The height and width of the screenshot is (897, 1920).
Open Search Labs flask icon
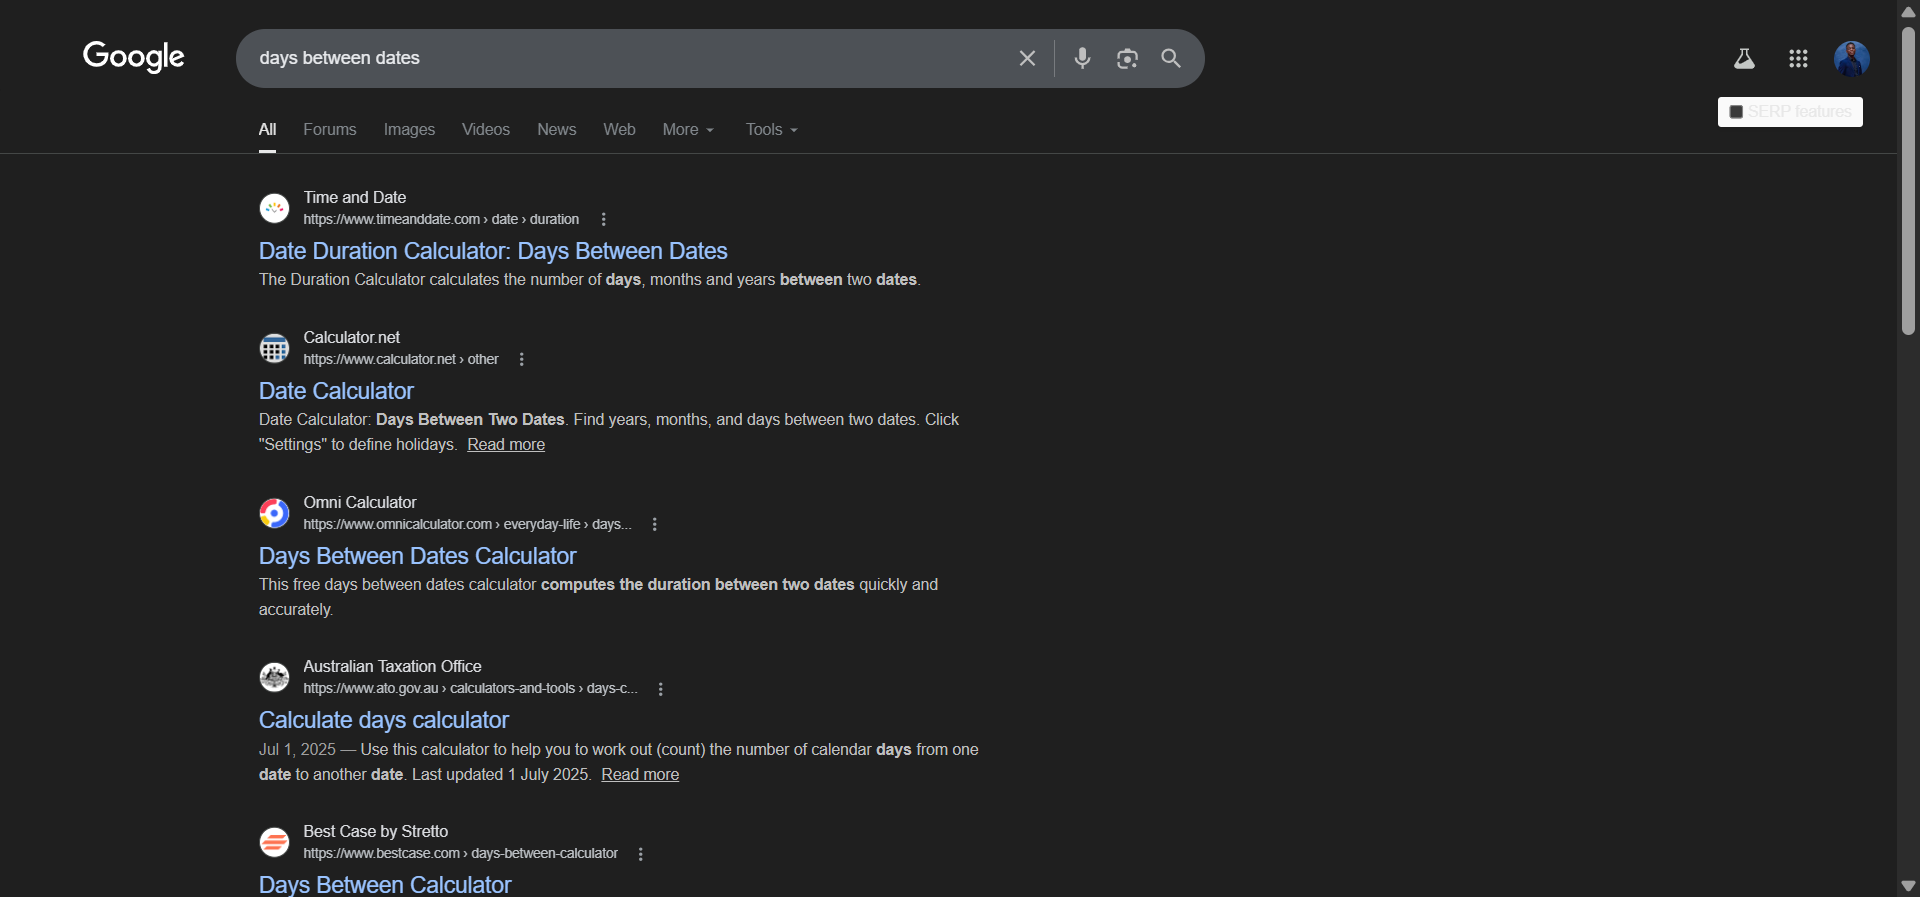click(x=1744, y=59)
